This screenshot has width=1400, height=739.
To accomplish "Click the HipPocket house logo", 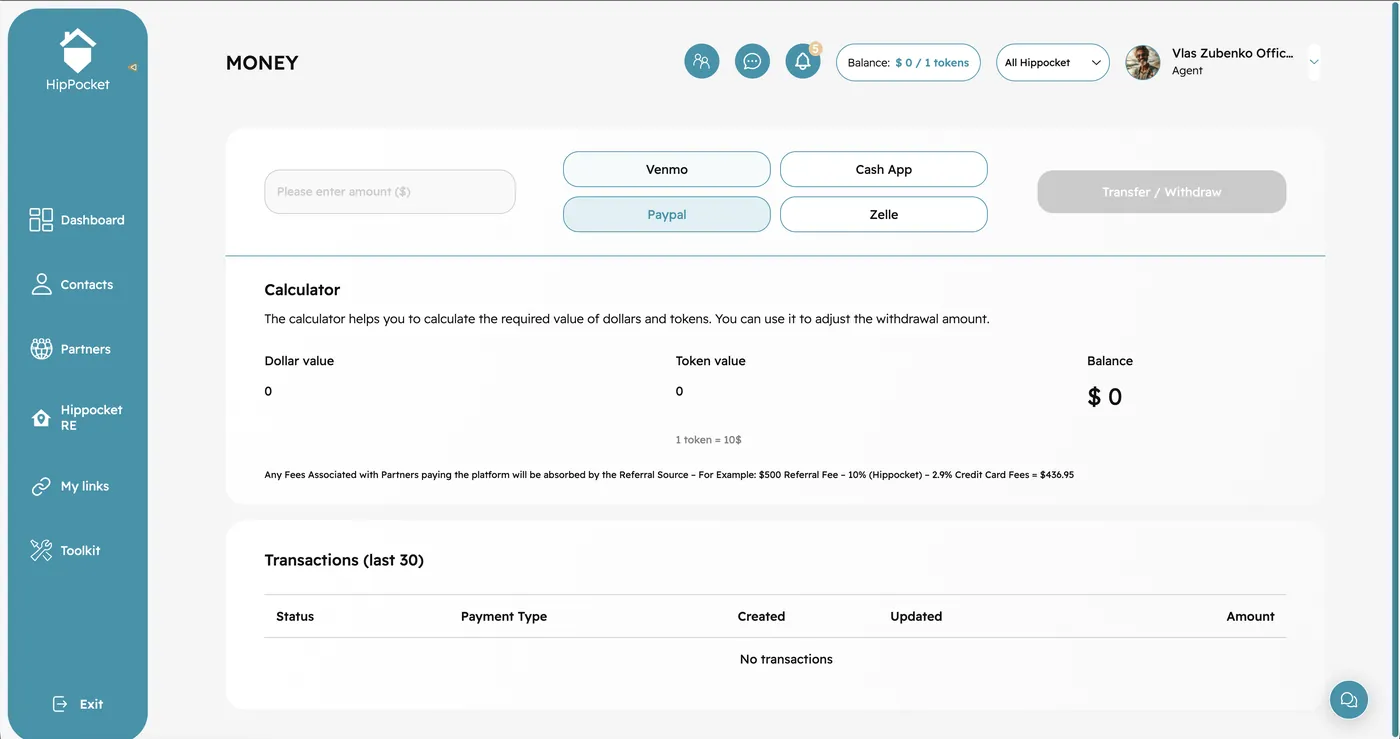I will click(78, 51).
